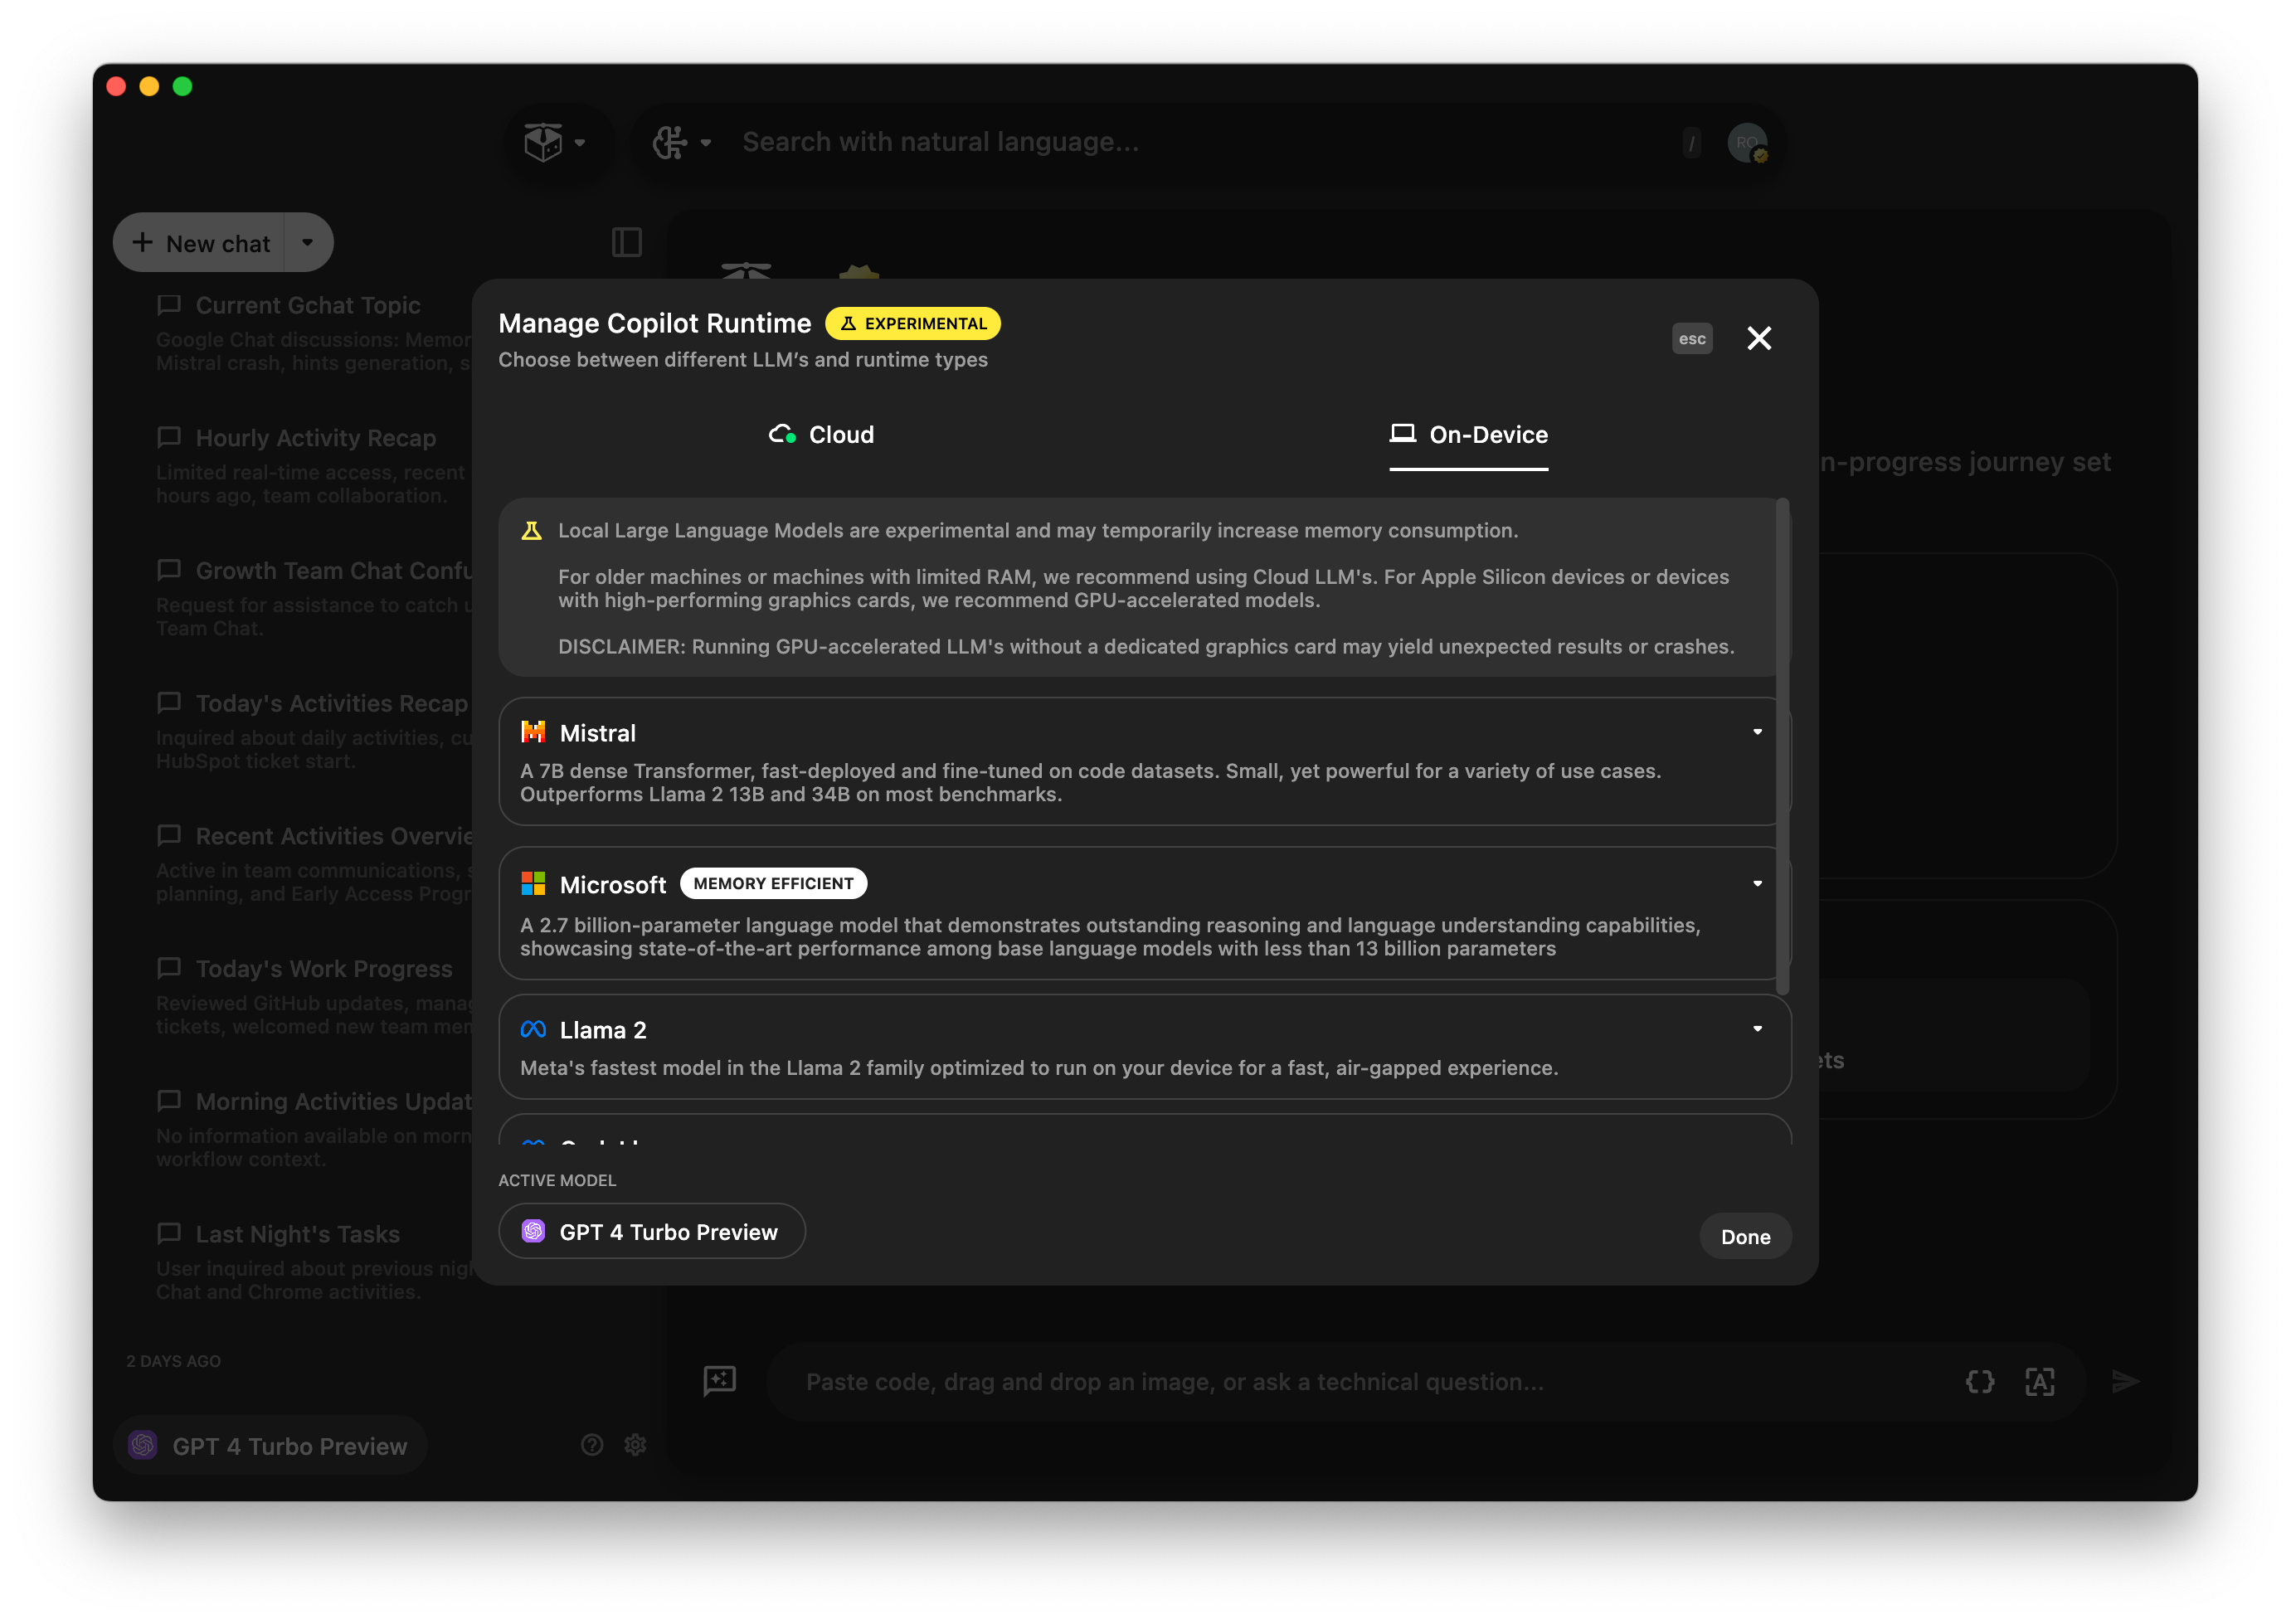Close the Manage Copilot Runtime dialog
The width and height of the screenshot is (2291, 1624).
point(1758,338)
